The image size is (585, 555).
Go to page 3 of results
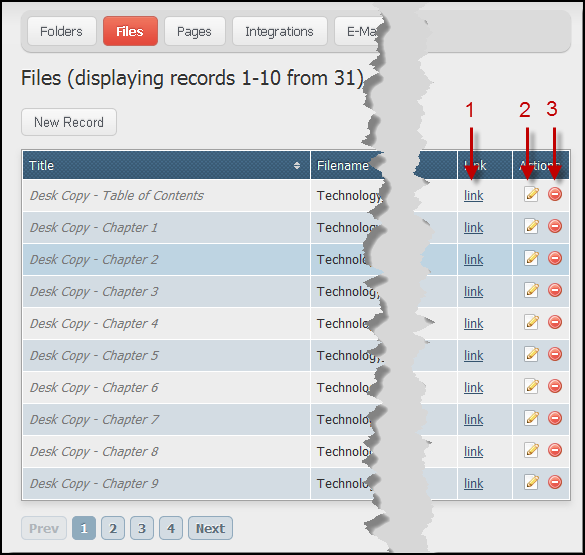tap(142, 528)
